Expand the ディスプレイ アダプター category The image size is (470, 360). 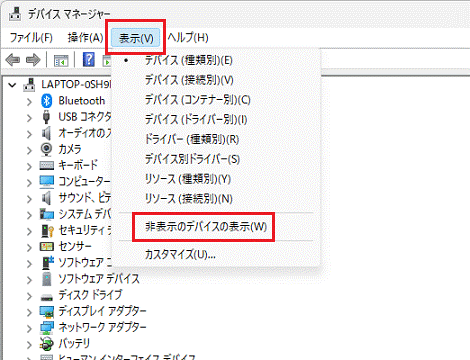29,313
